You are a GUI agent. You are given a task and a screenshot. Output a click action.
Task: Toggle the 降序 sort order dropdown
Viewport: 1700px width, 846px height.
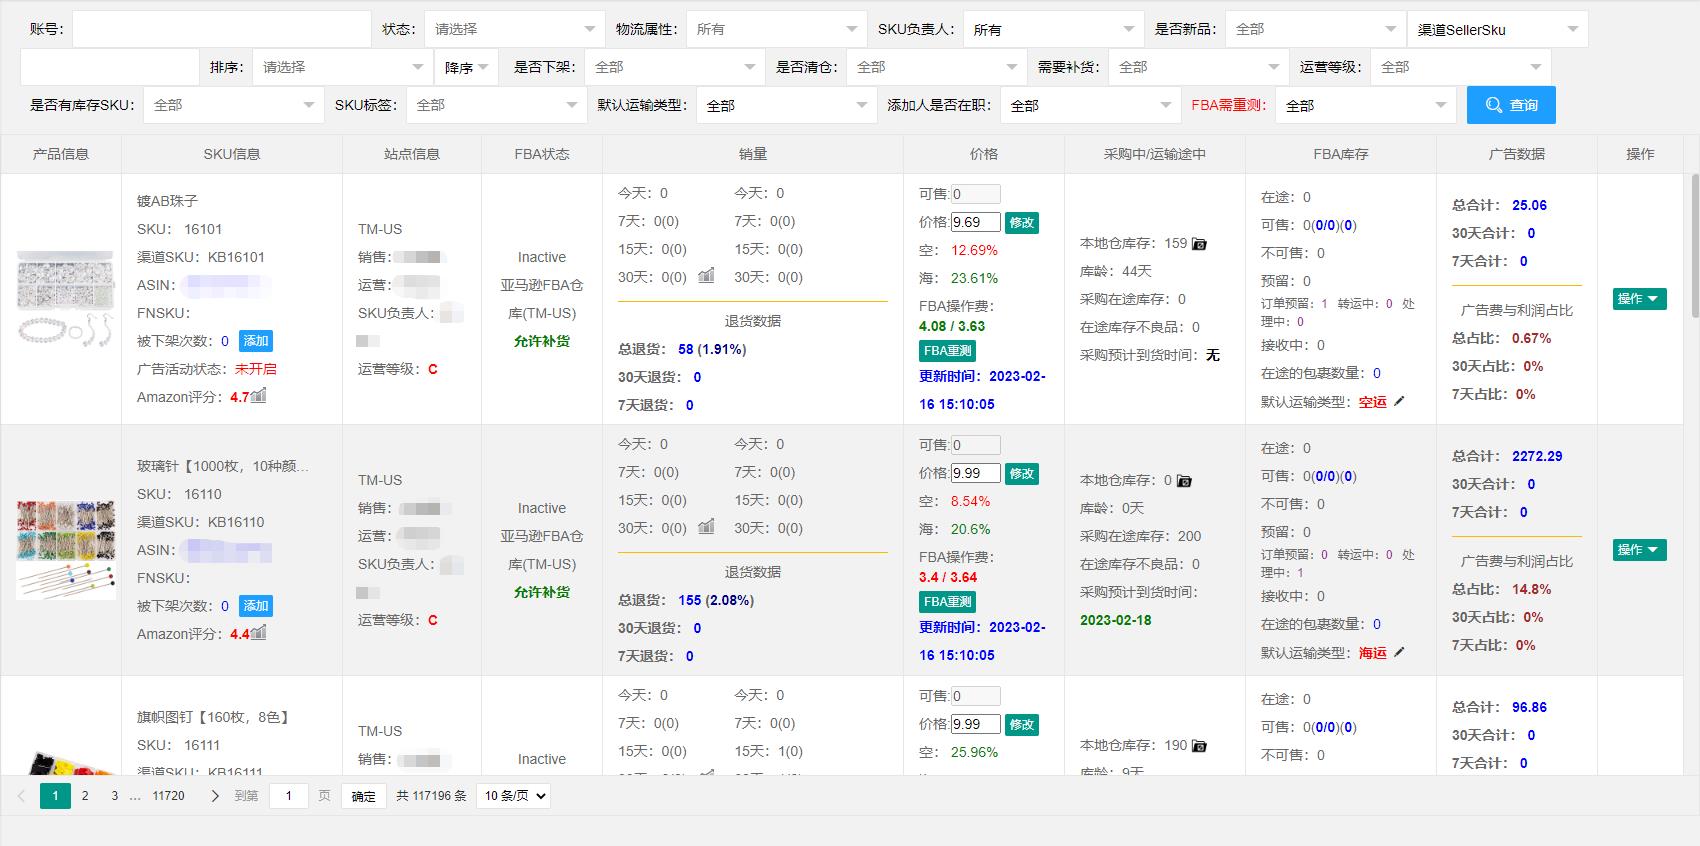click(x=467, y=67)
